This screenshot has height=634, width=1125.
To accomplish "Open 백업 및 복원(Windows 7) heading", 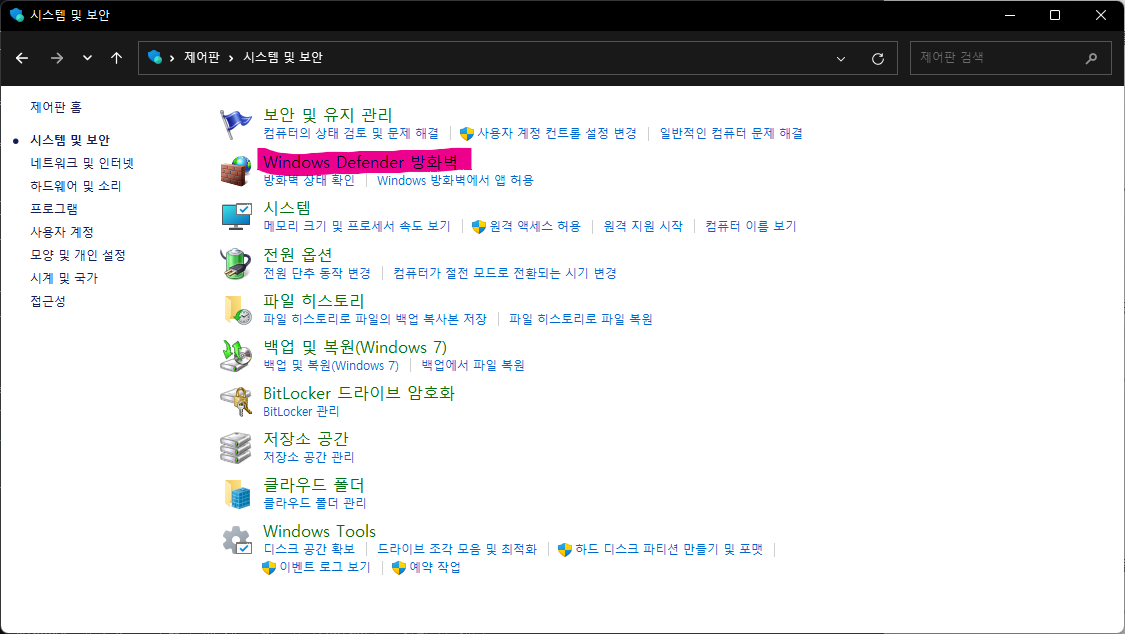I will coord(354,347).
